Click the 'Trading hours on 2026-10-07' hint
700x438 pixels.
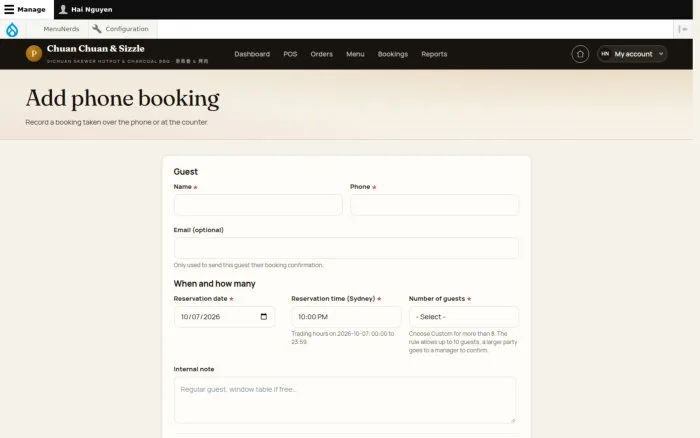coord(343,338)
